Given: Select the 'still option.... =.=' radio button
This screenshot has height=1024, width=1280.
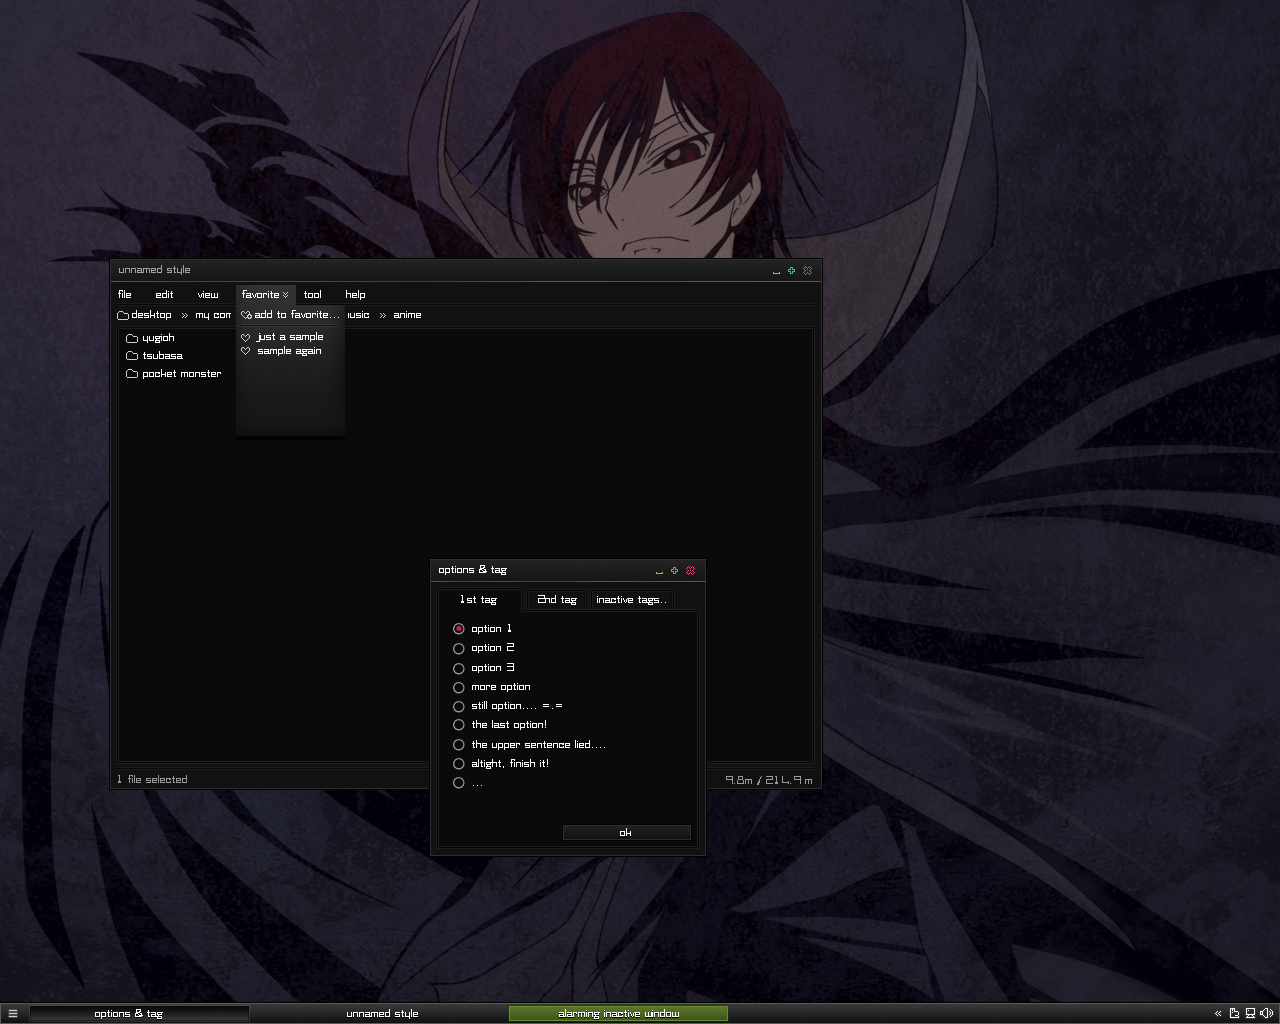Looking at the screenshot, I should click(459, 706).
